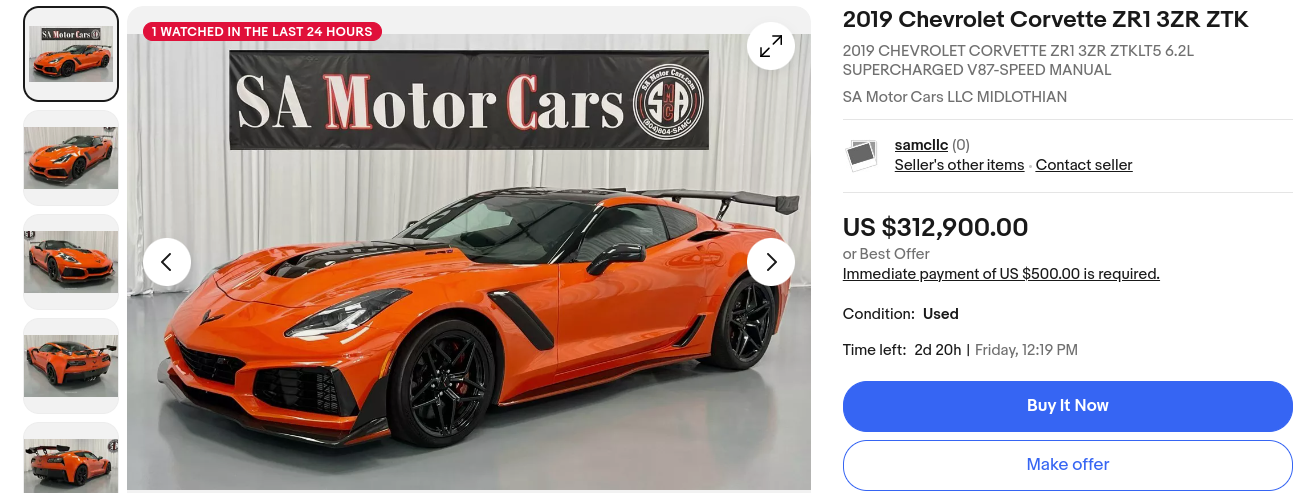Select first thumbnail with SA Motor Cars banner
The image size is (1305, 493).
pyautogui.click(x=71, y=54)
